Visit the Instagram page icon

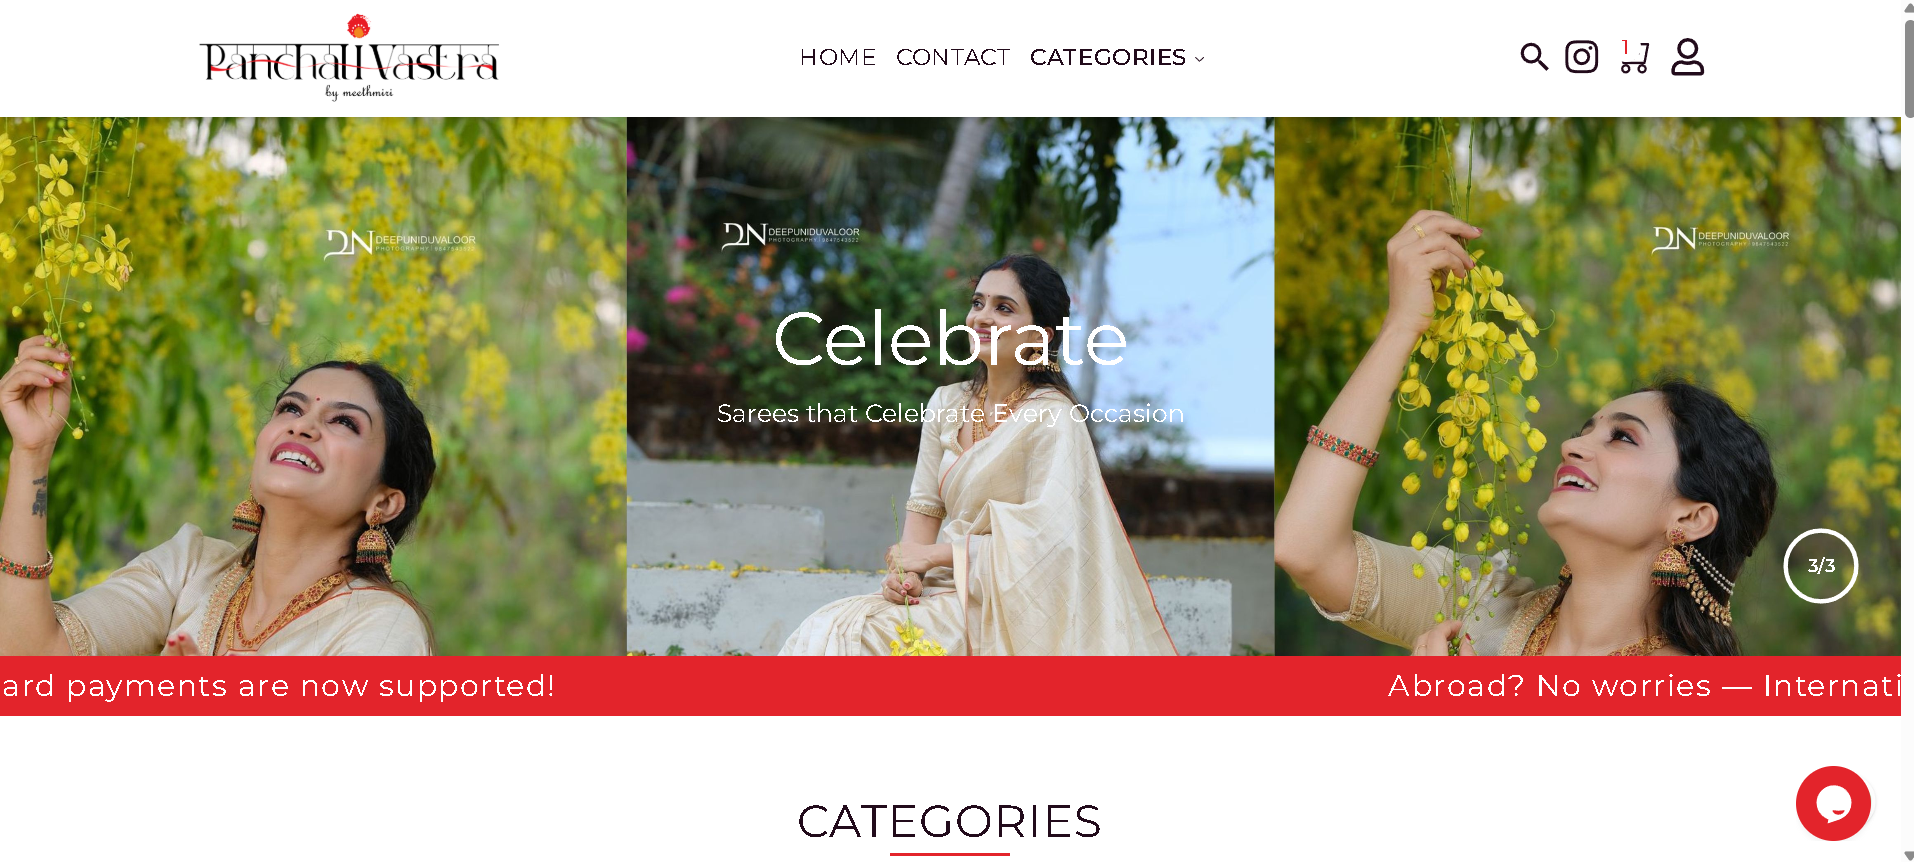(1581, 57)
